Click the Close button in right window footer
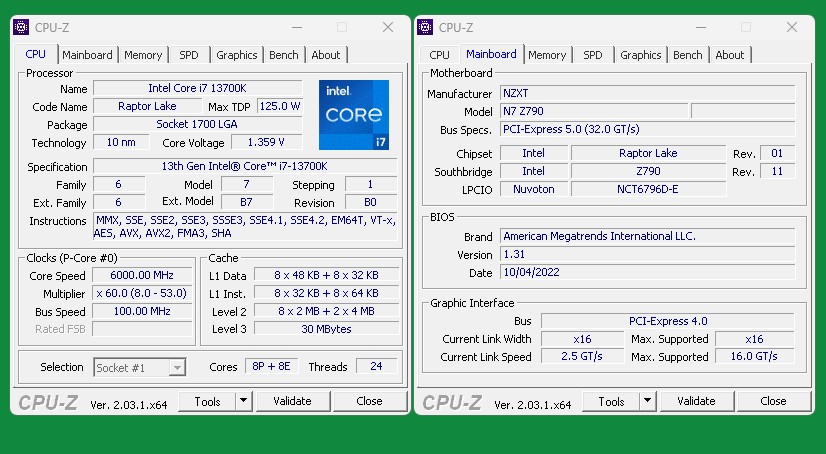The height and width of the screenshot is (454, 826). 773,401
